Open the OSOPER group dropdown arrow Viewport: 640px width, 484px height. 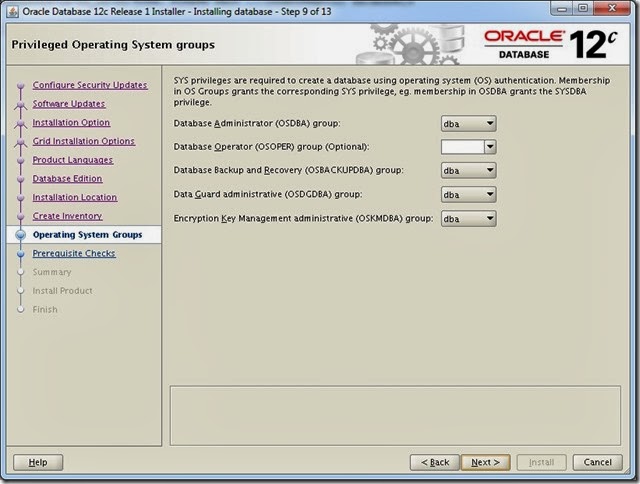(x=490, y=147)
